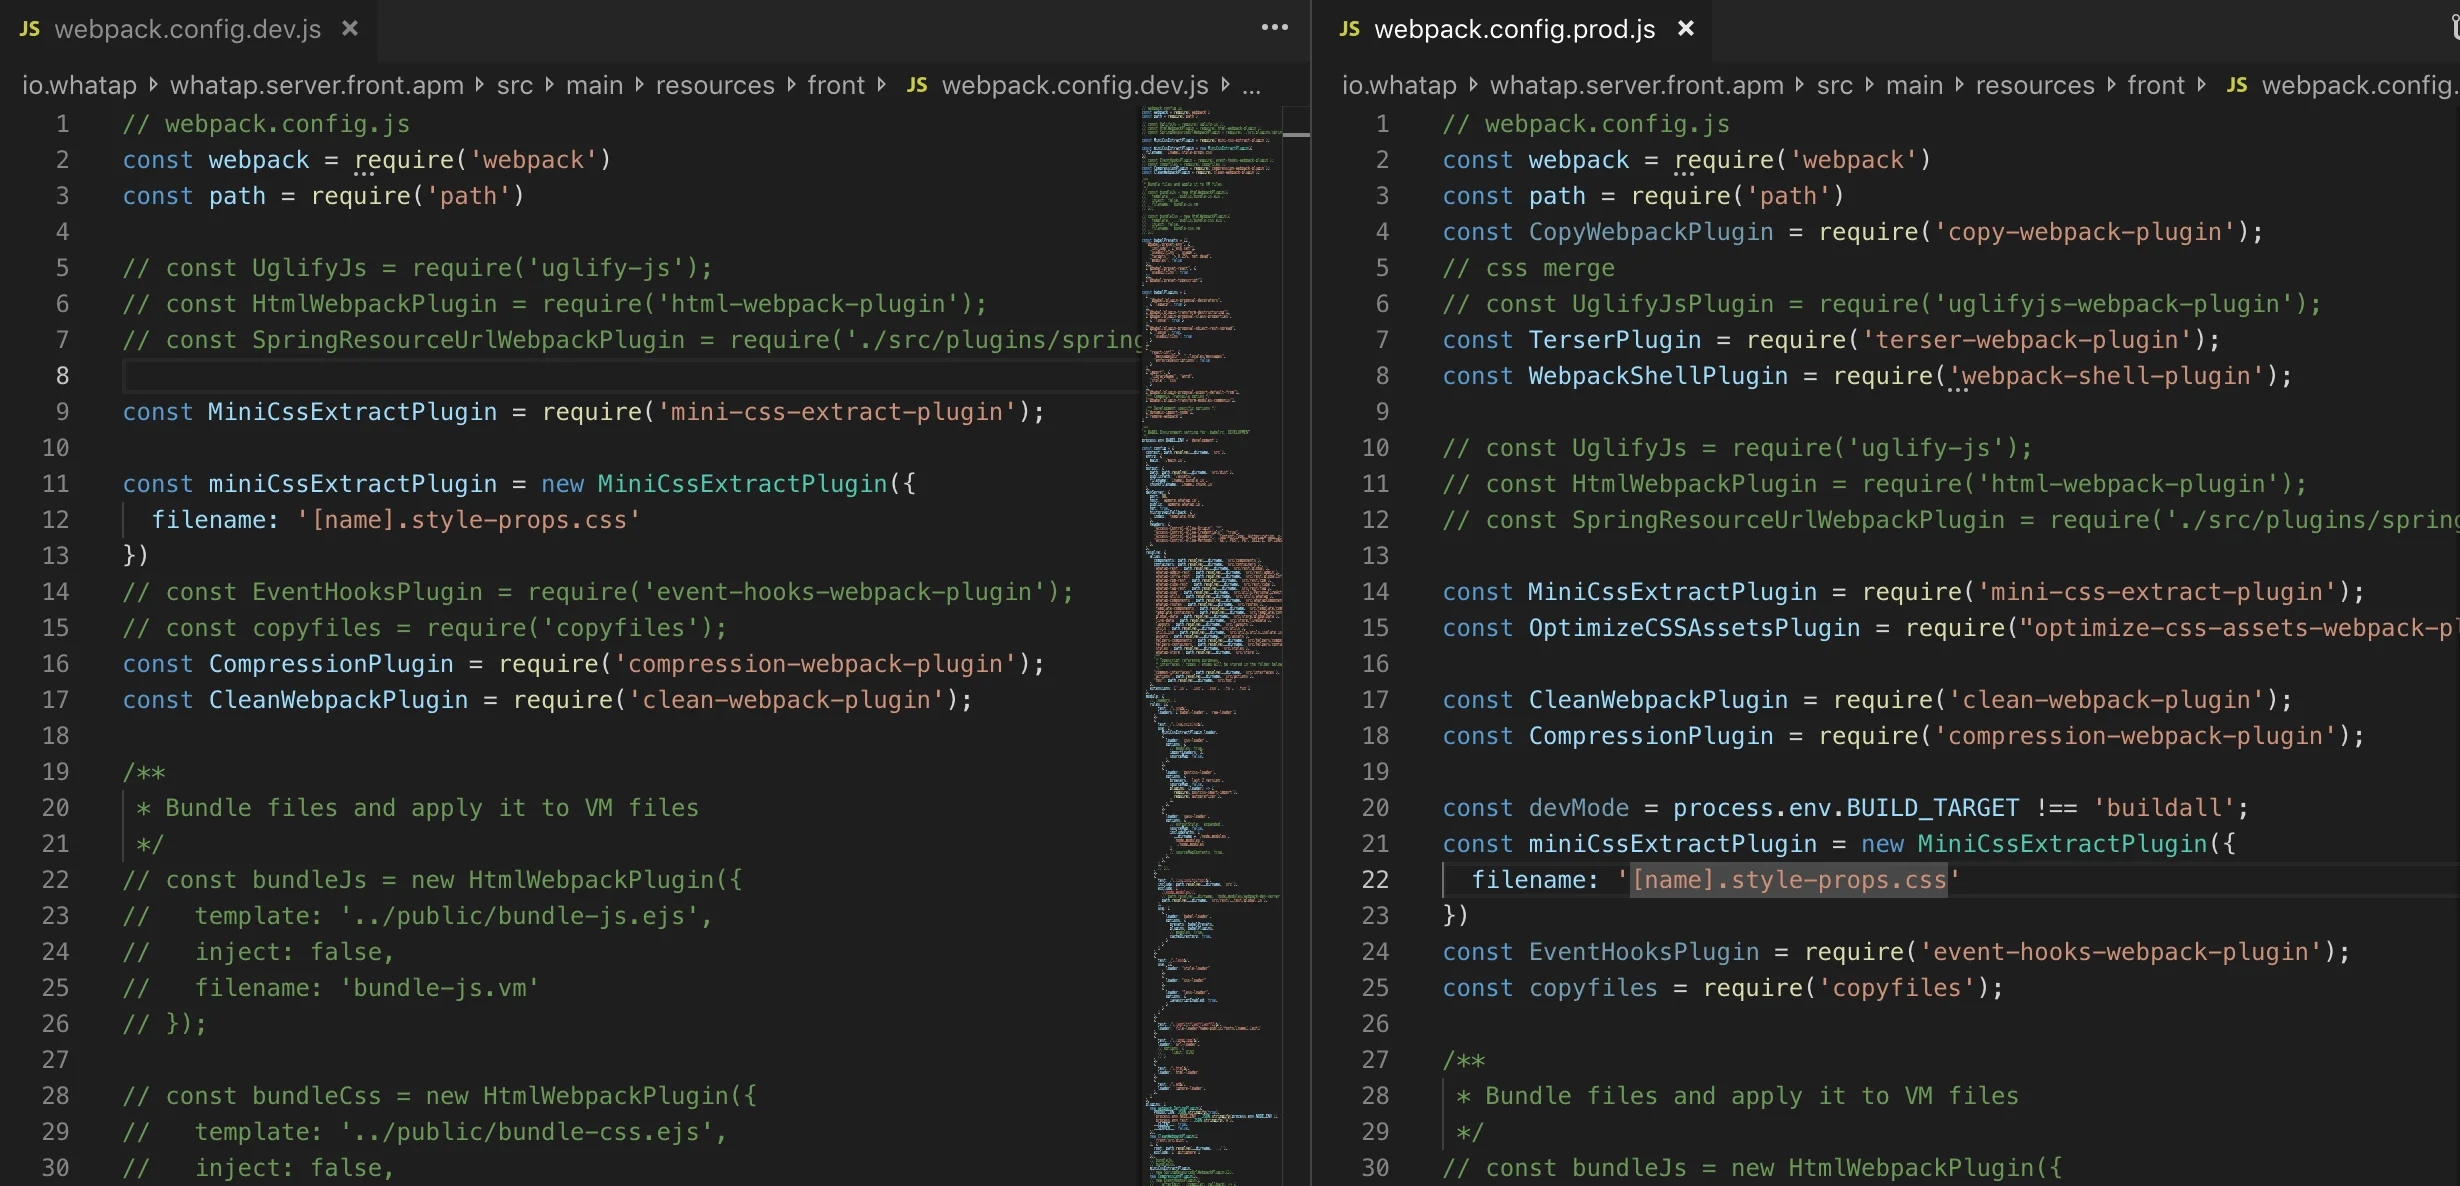This screenshot has width=2460, height=1186.
Task: Click highlighted '[name].style-props.css' on right line 22
Action: click(x=1789, y=879)
